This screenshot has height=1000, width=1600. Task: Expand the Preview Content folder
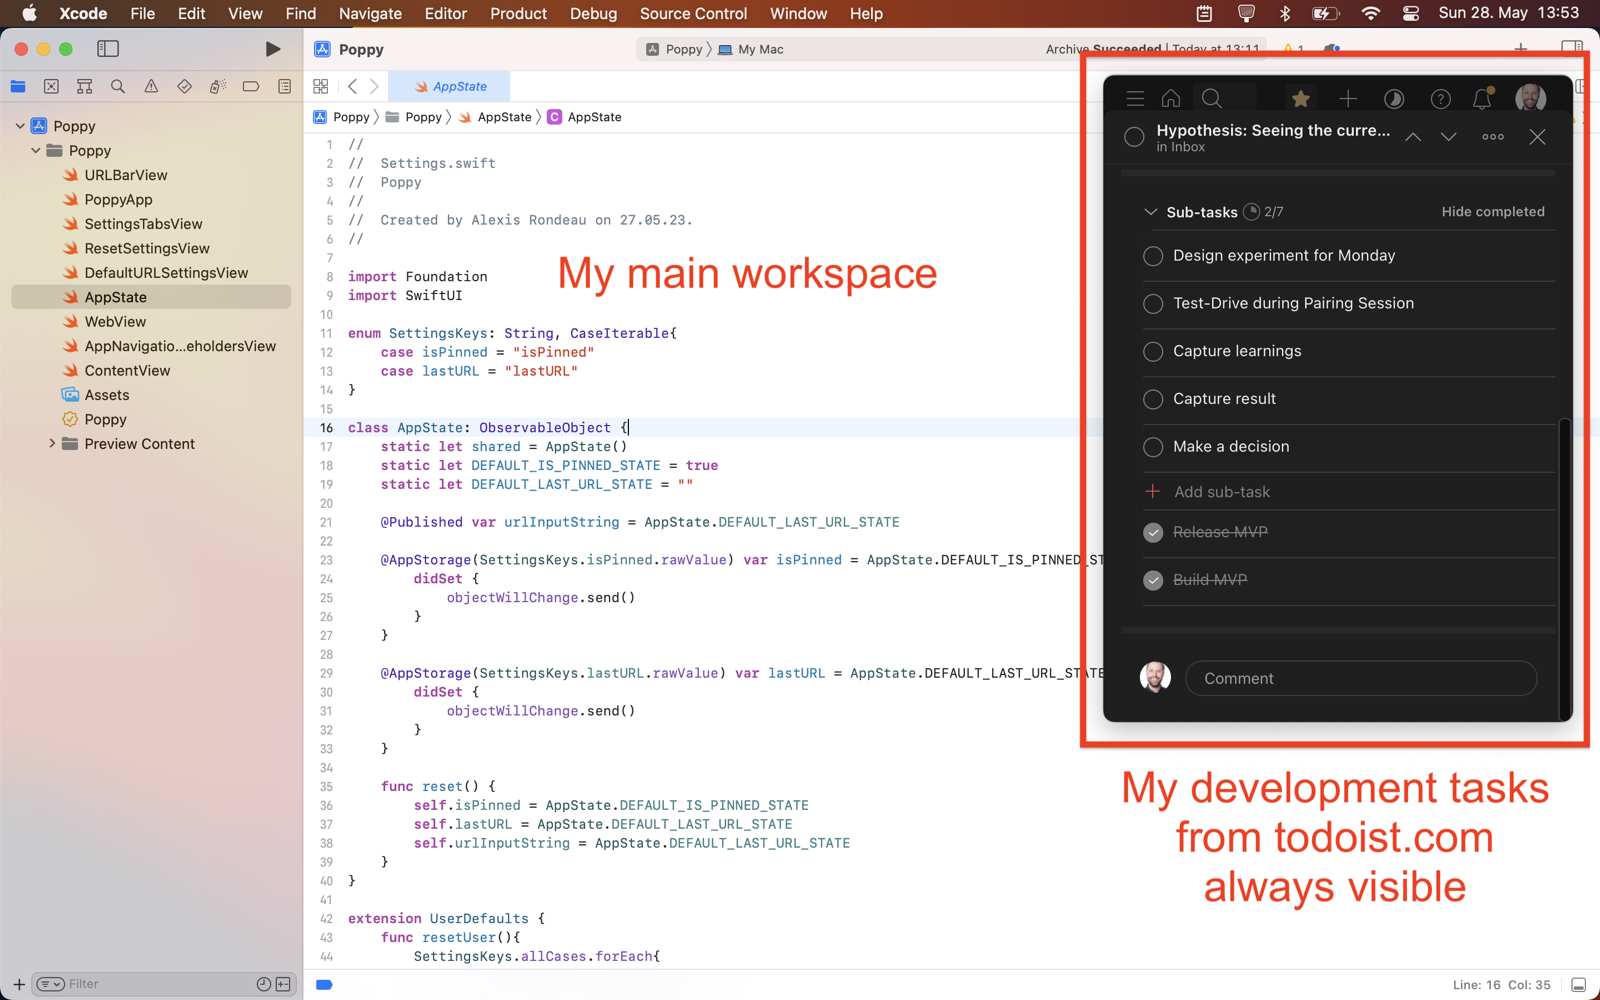click(52, 444)
